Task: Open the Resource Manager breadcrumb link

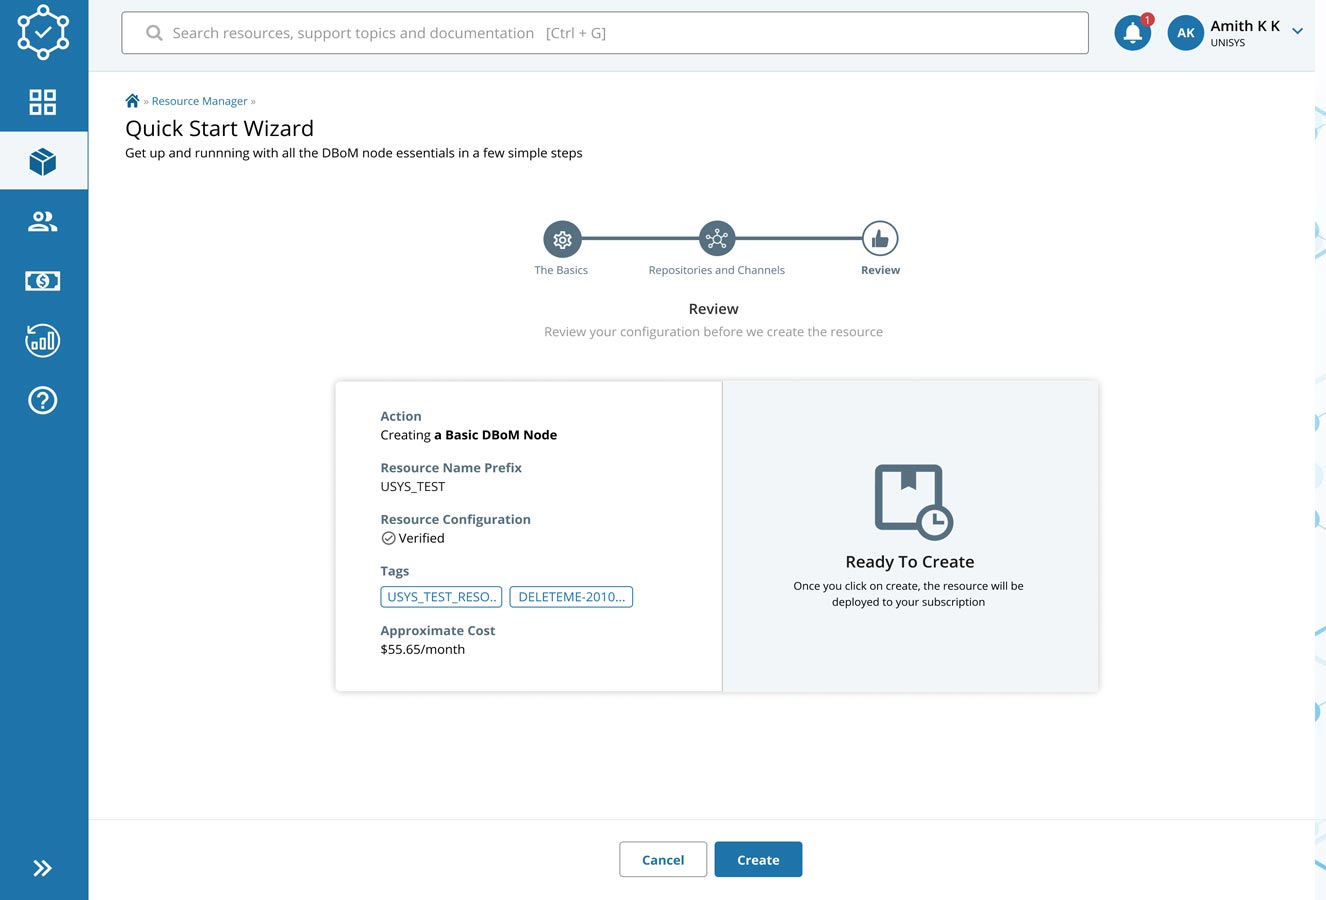Action: click(x=199, y=101)
